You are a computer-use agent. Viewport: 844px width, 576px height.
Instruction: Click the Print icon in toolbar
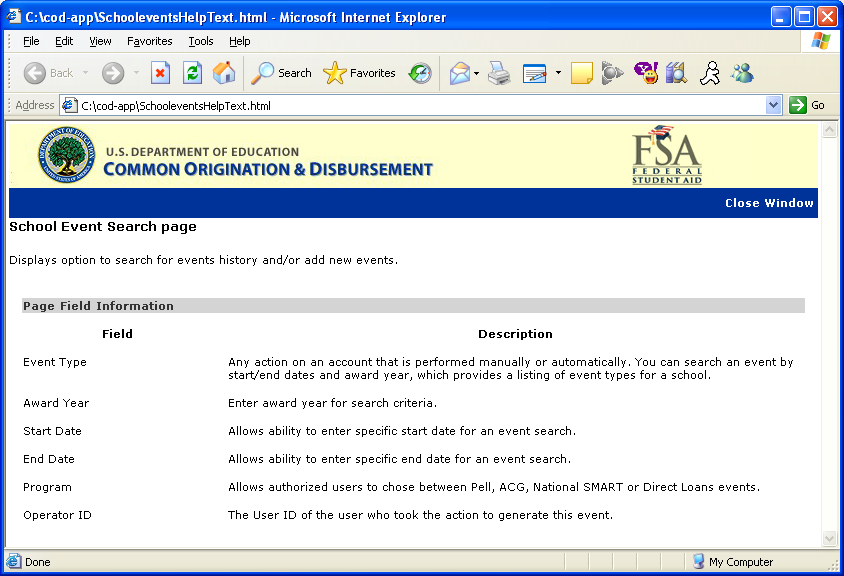coord(499,73)
